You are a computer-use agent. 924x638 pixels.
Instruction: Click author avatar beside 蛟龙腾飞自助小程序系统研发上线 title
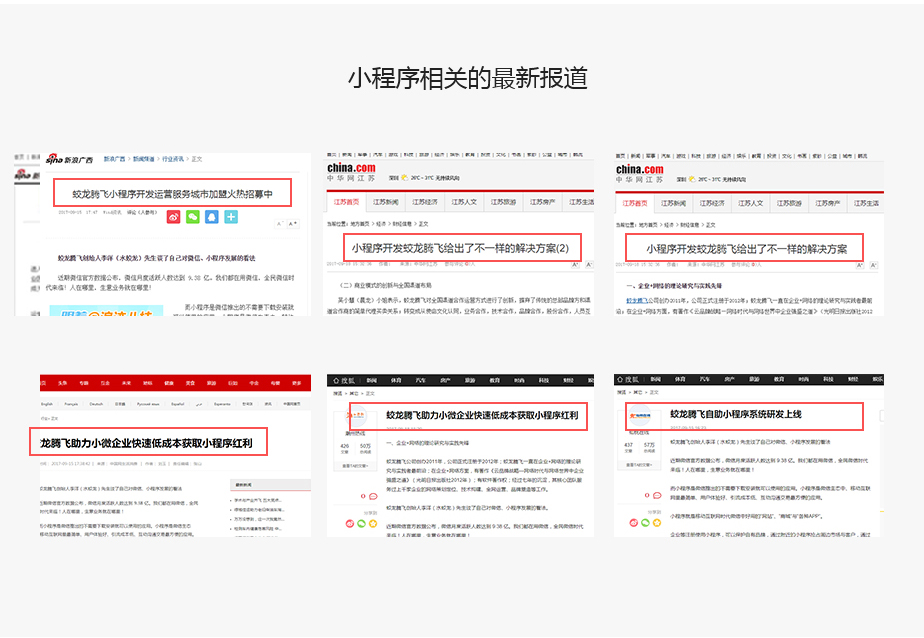click(641, 415)
